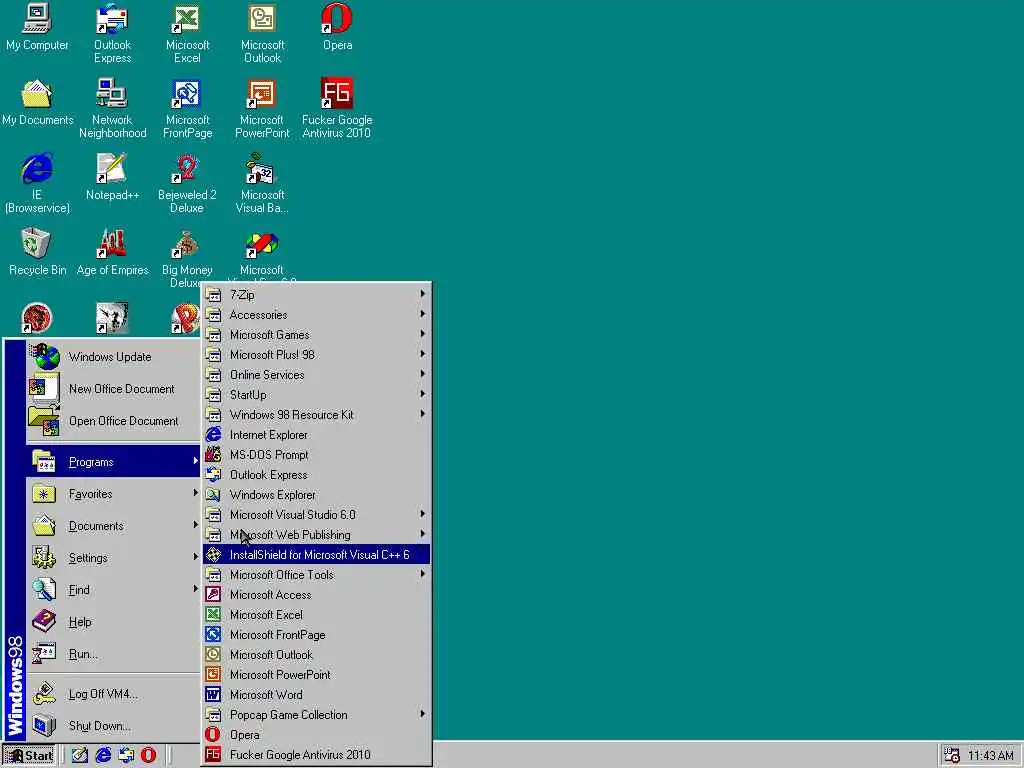Open the Run... dialog
Screen dimensions: 1024x768
(x=113, y=654)
